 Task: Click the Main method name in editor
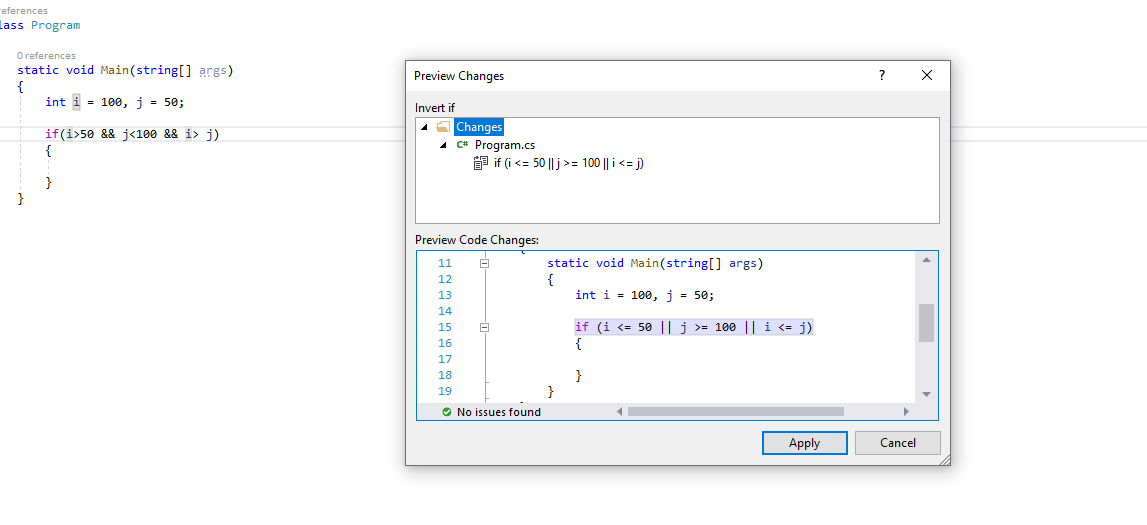pyautogui.click(x=114, y=70)
